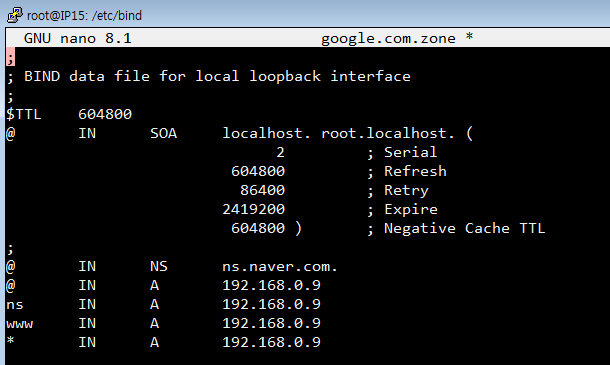Click the 'IN' class on the NS line
This screenshot has width=610, height=365.
[87, 267]
